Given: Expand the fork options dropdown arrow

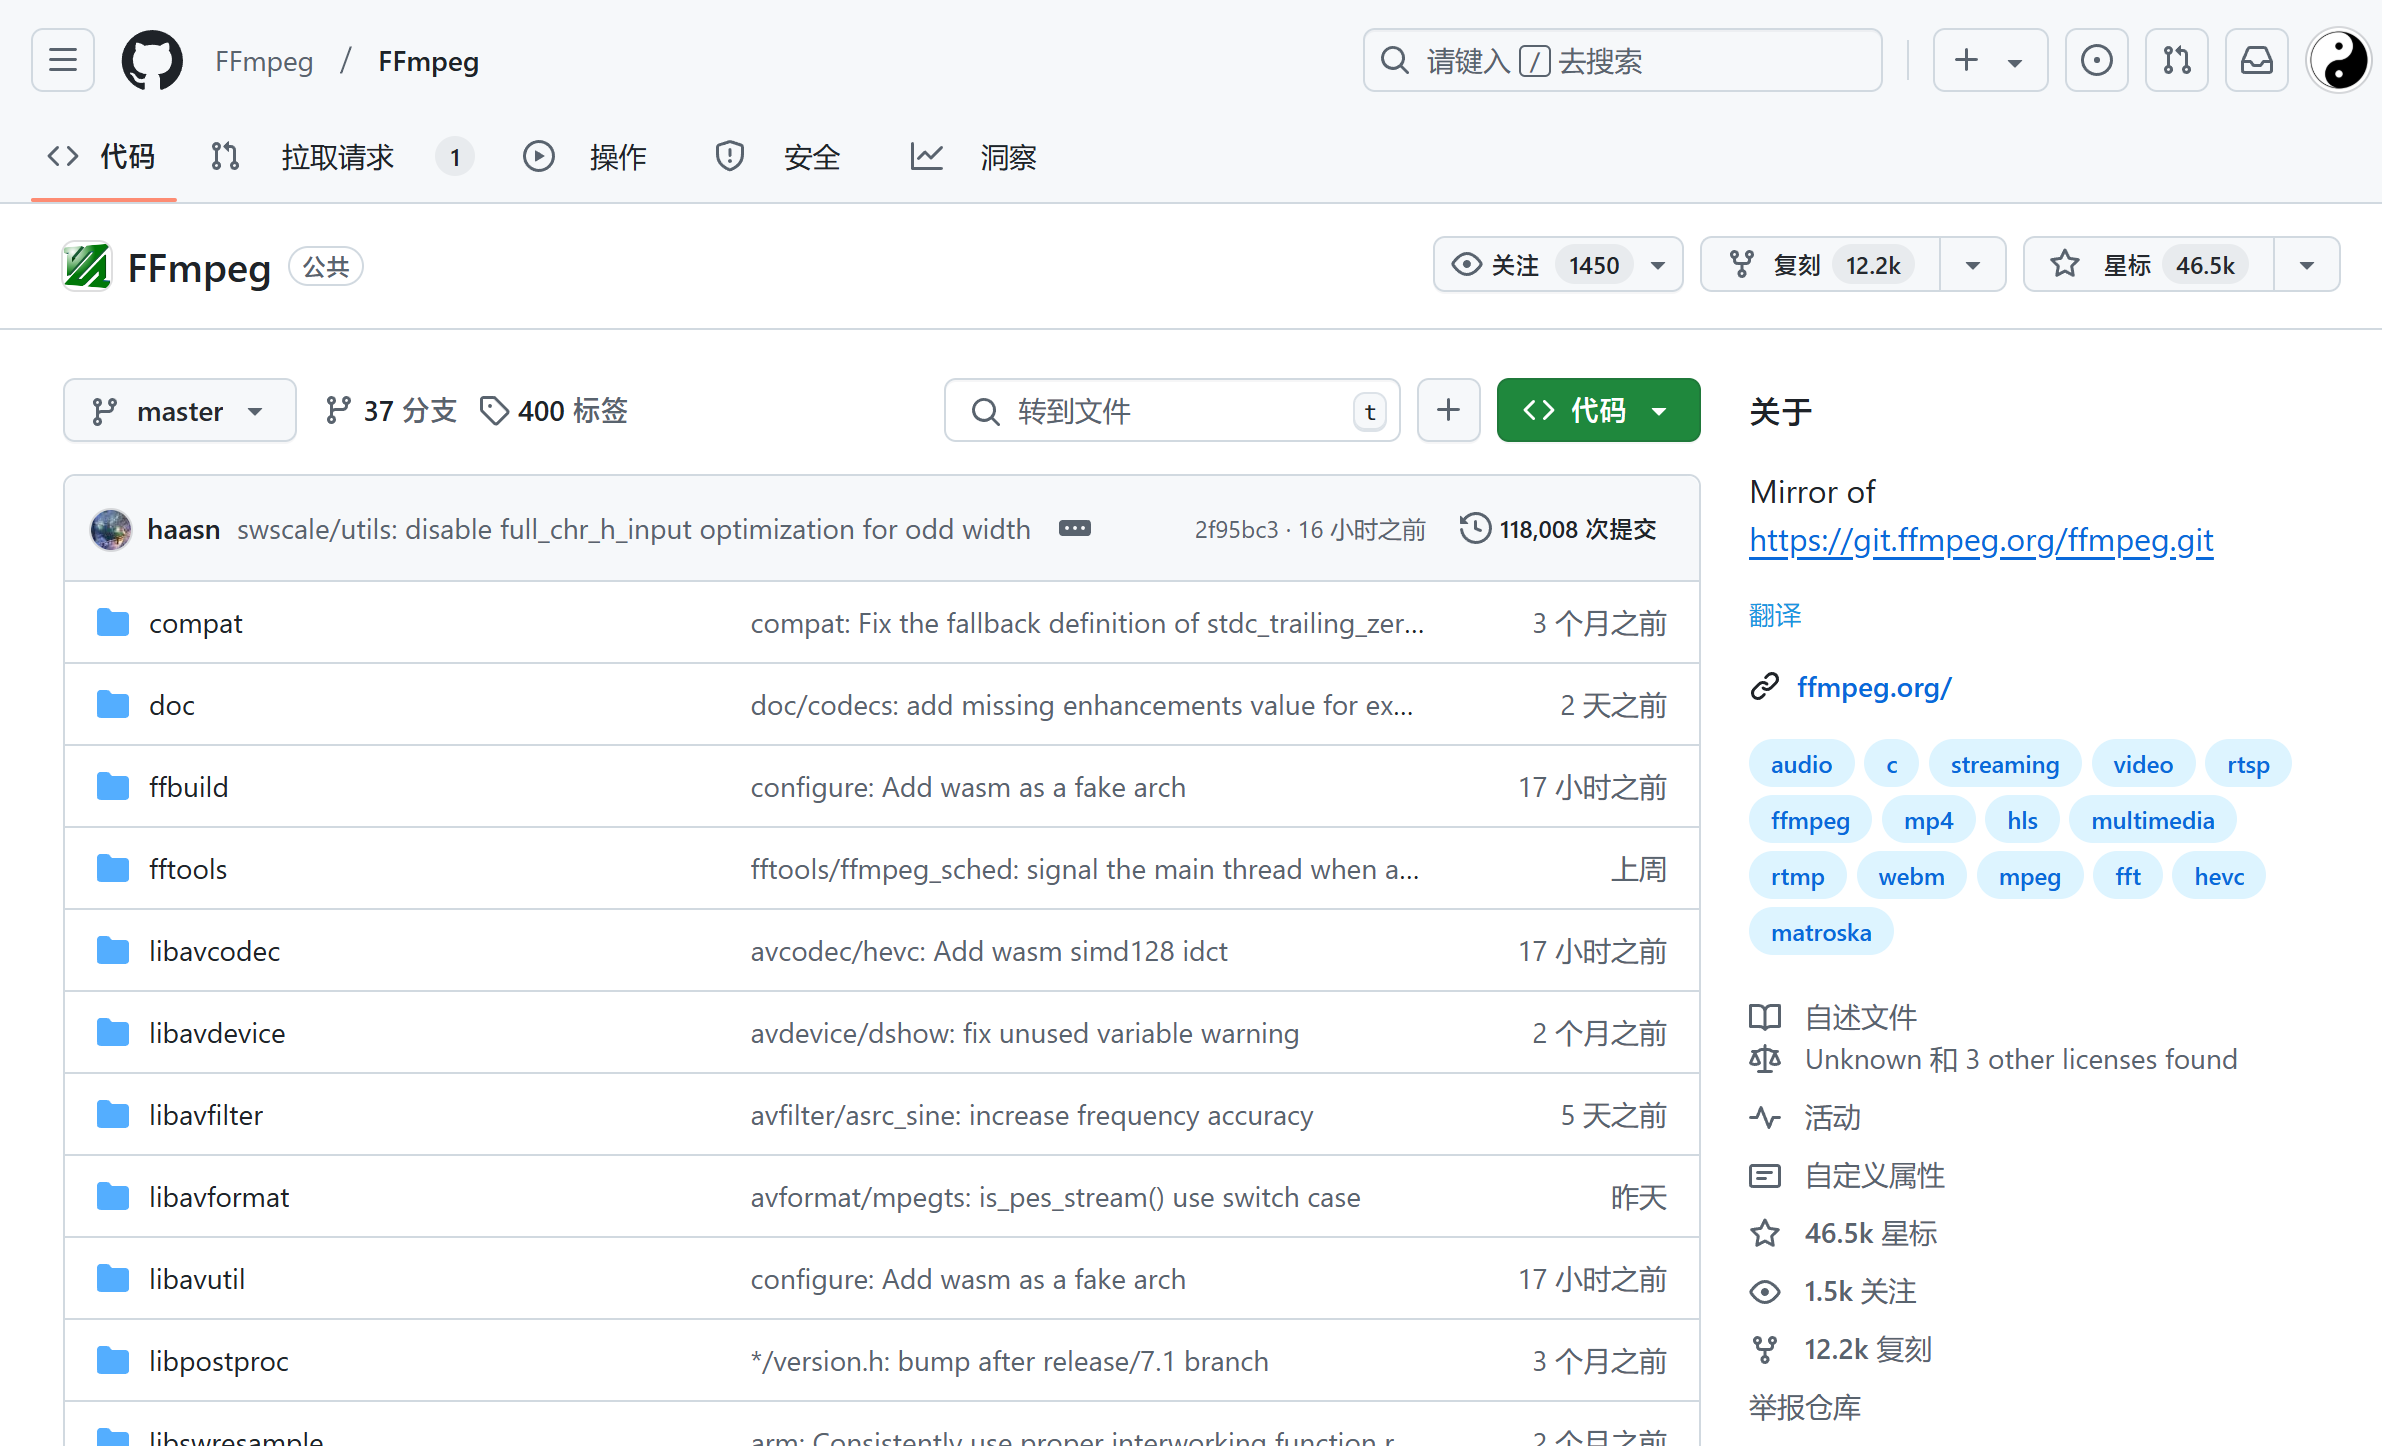Looking at the screenshot, I should [x=1972, y=265].
